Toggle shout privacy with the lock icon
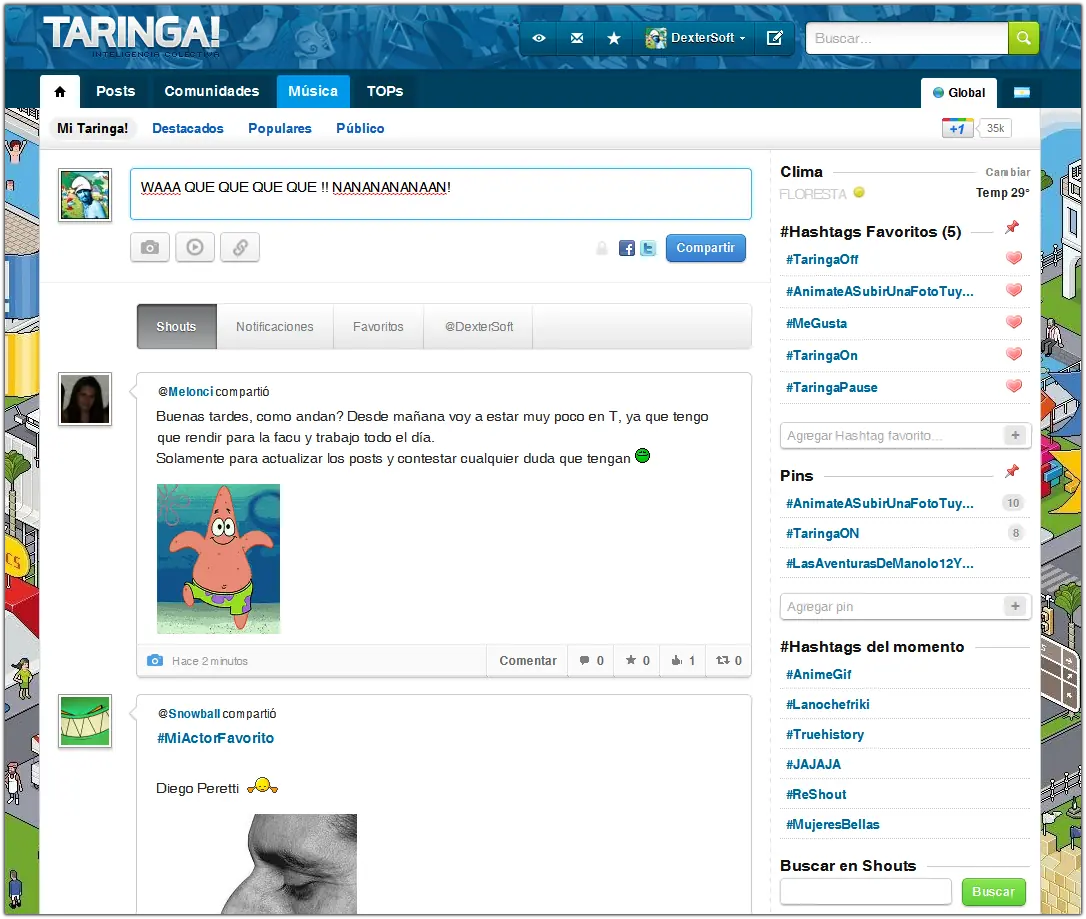This screenshot has width=1086, height=919. pyautogui.click(x=602, y=248)
